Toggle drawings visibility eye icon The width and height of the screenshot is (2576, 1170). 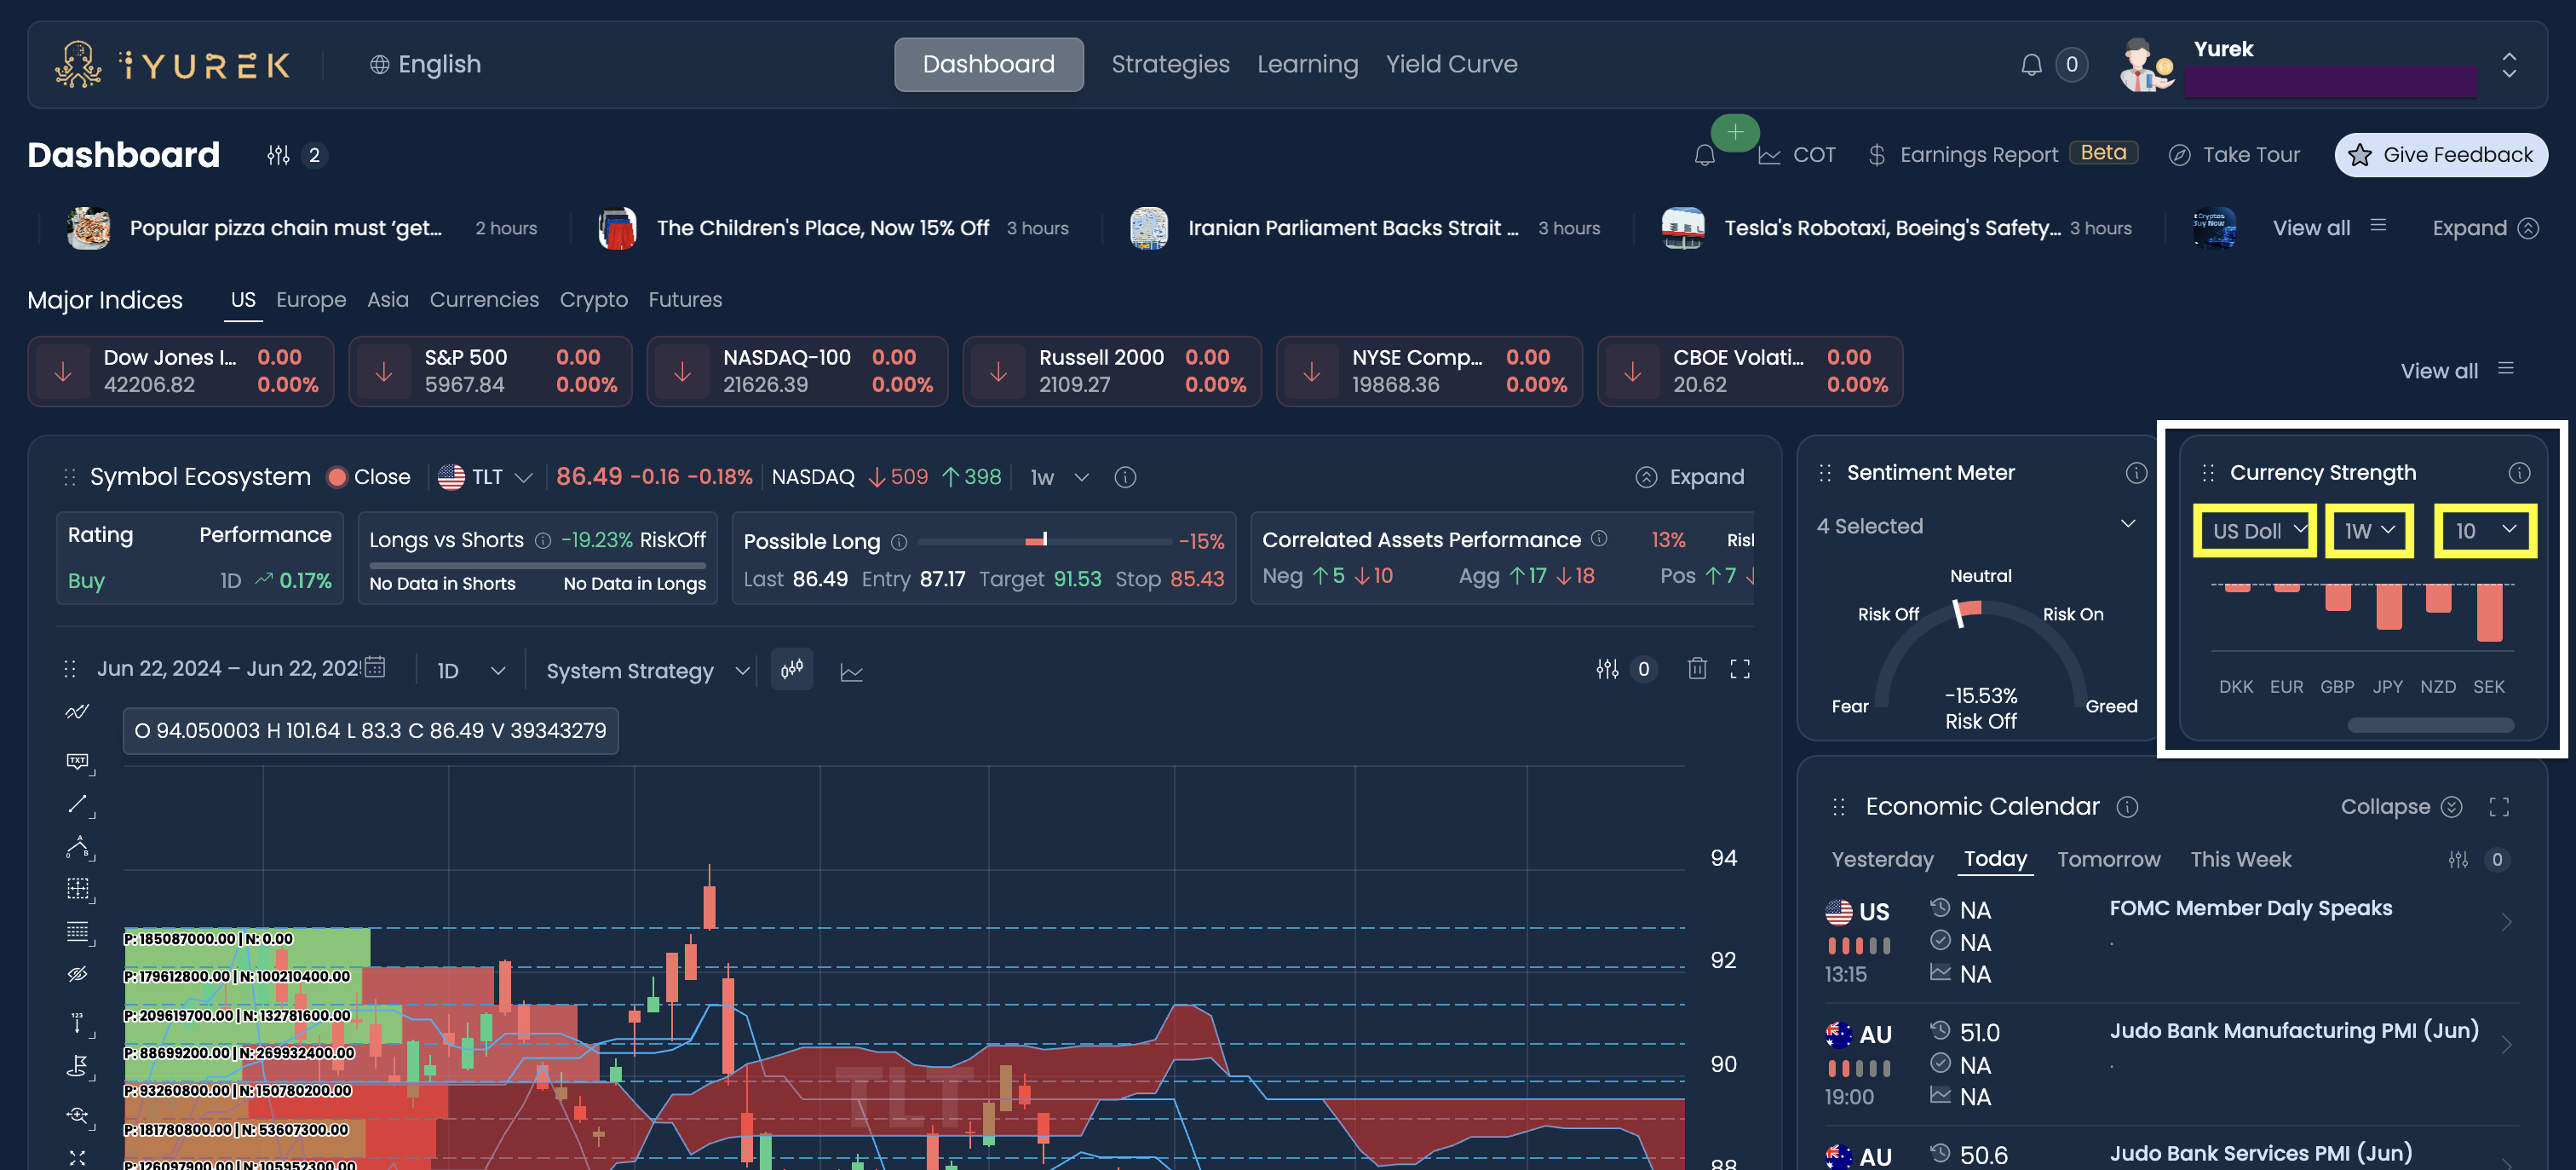coord(78,973)
